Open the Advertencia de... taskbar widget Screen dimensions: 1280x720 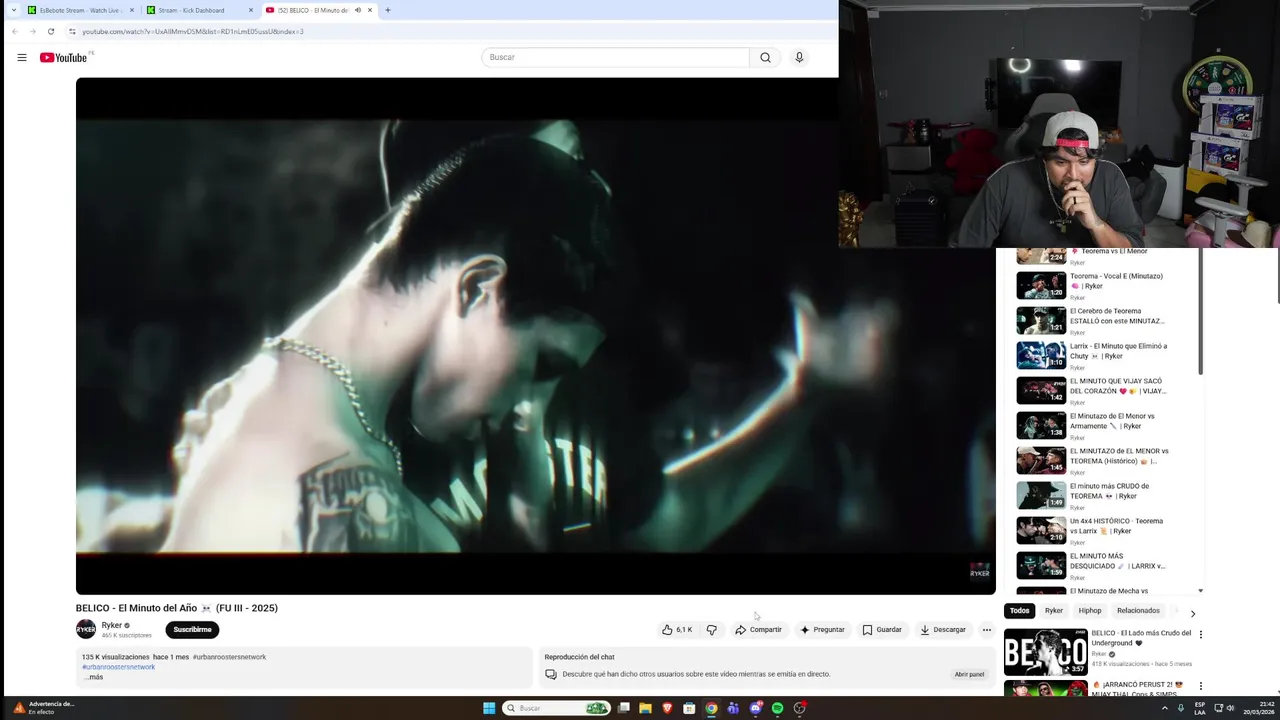[43, 708]
